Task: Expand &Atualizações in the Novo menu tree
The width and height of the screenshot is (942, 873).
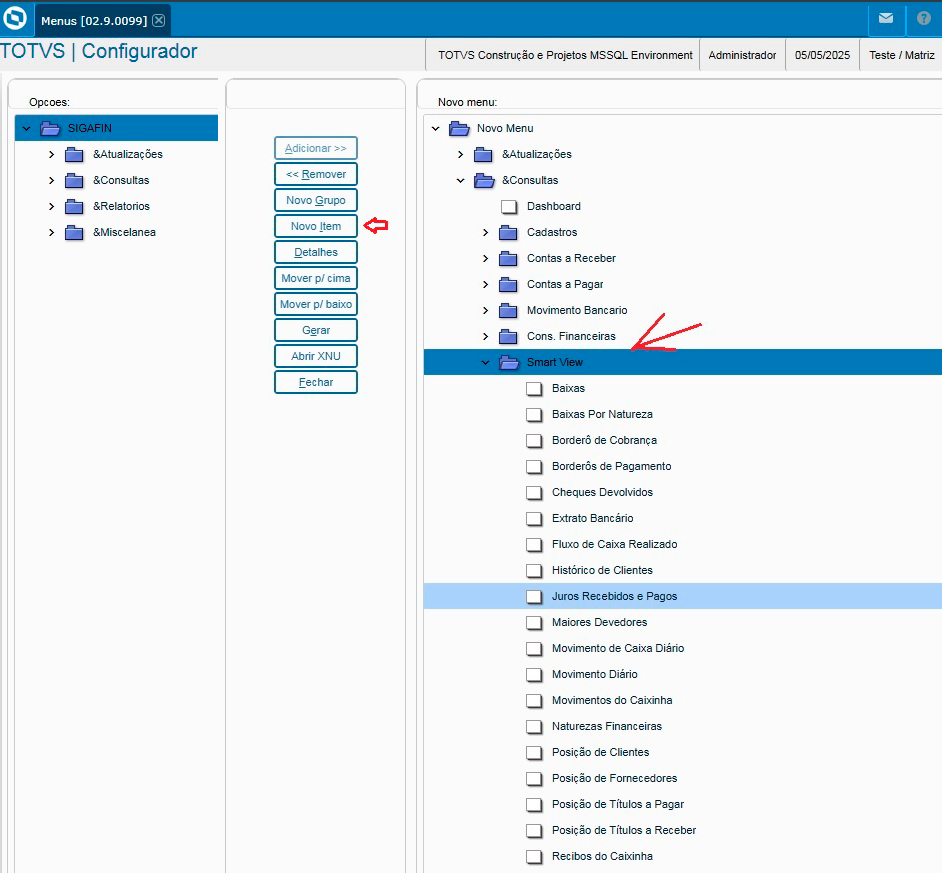Action: click(x=461, y=154)
